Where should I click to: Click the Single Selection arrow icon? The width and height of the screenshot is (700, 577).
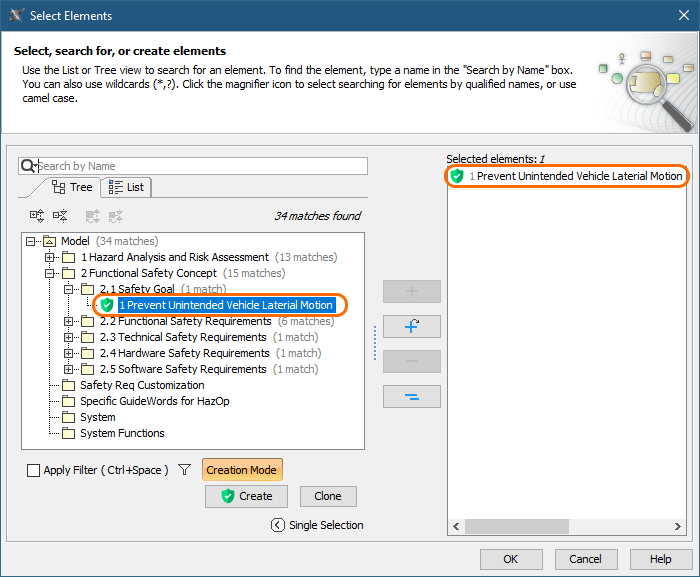click(277, 525)
